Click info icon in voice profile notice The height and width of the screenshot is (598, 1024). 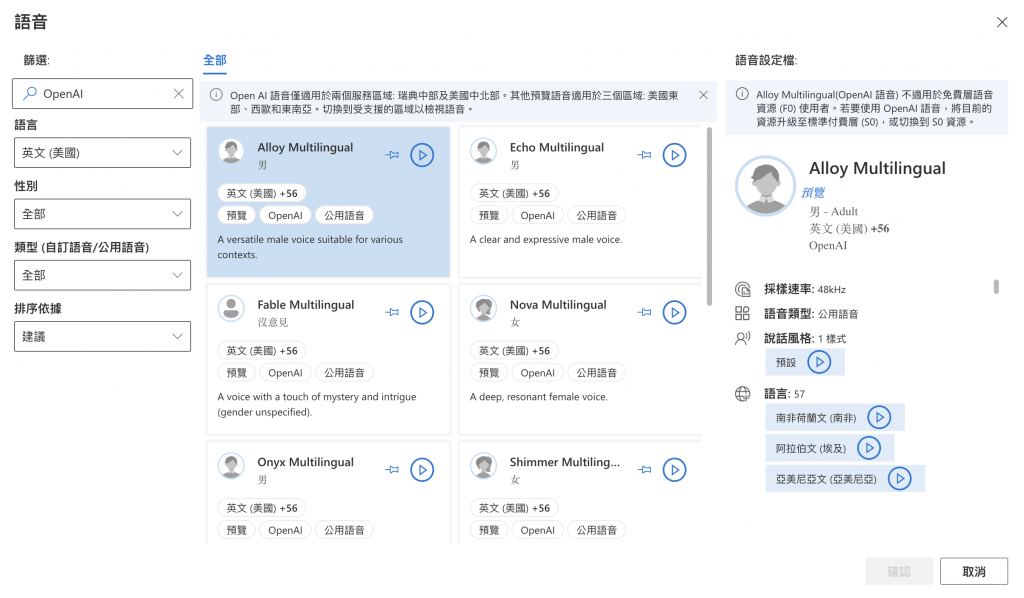point(742,94)
